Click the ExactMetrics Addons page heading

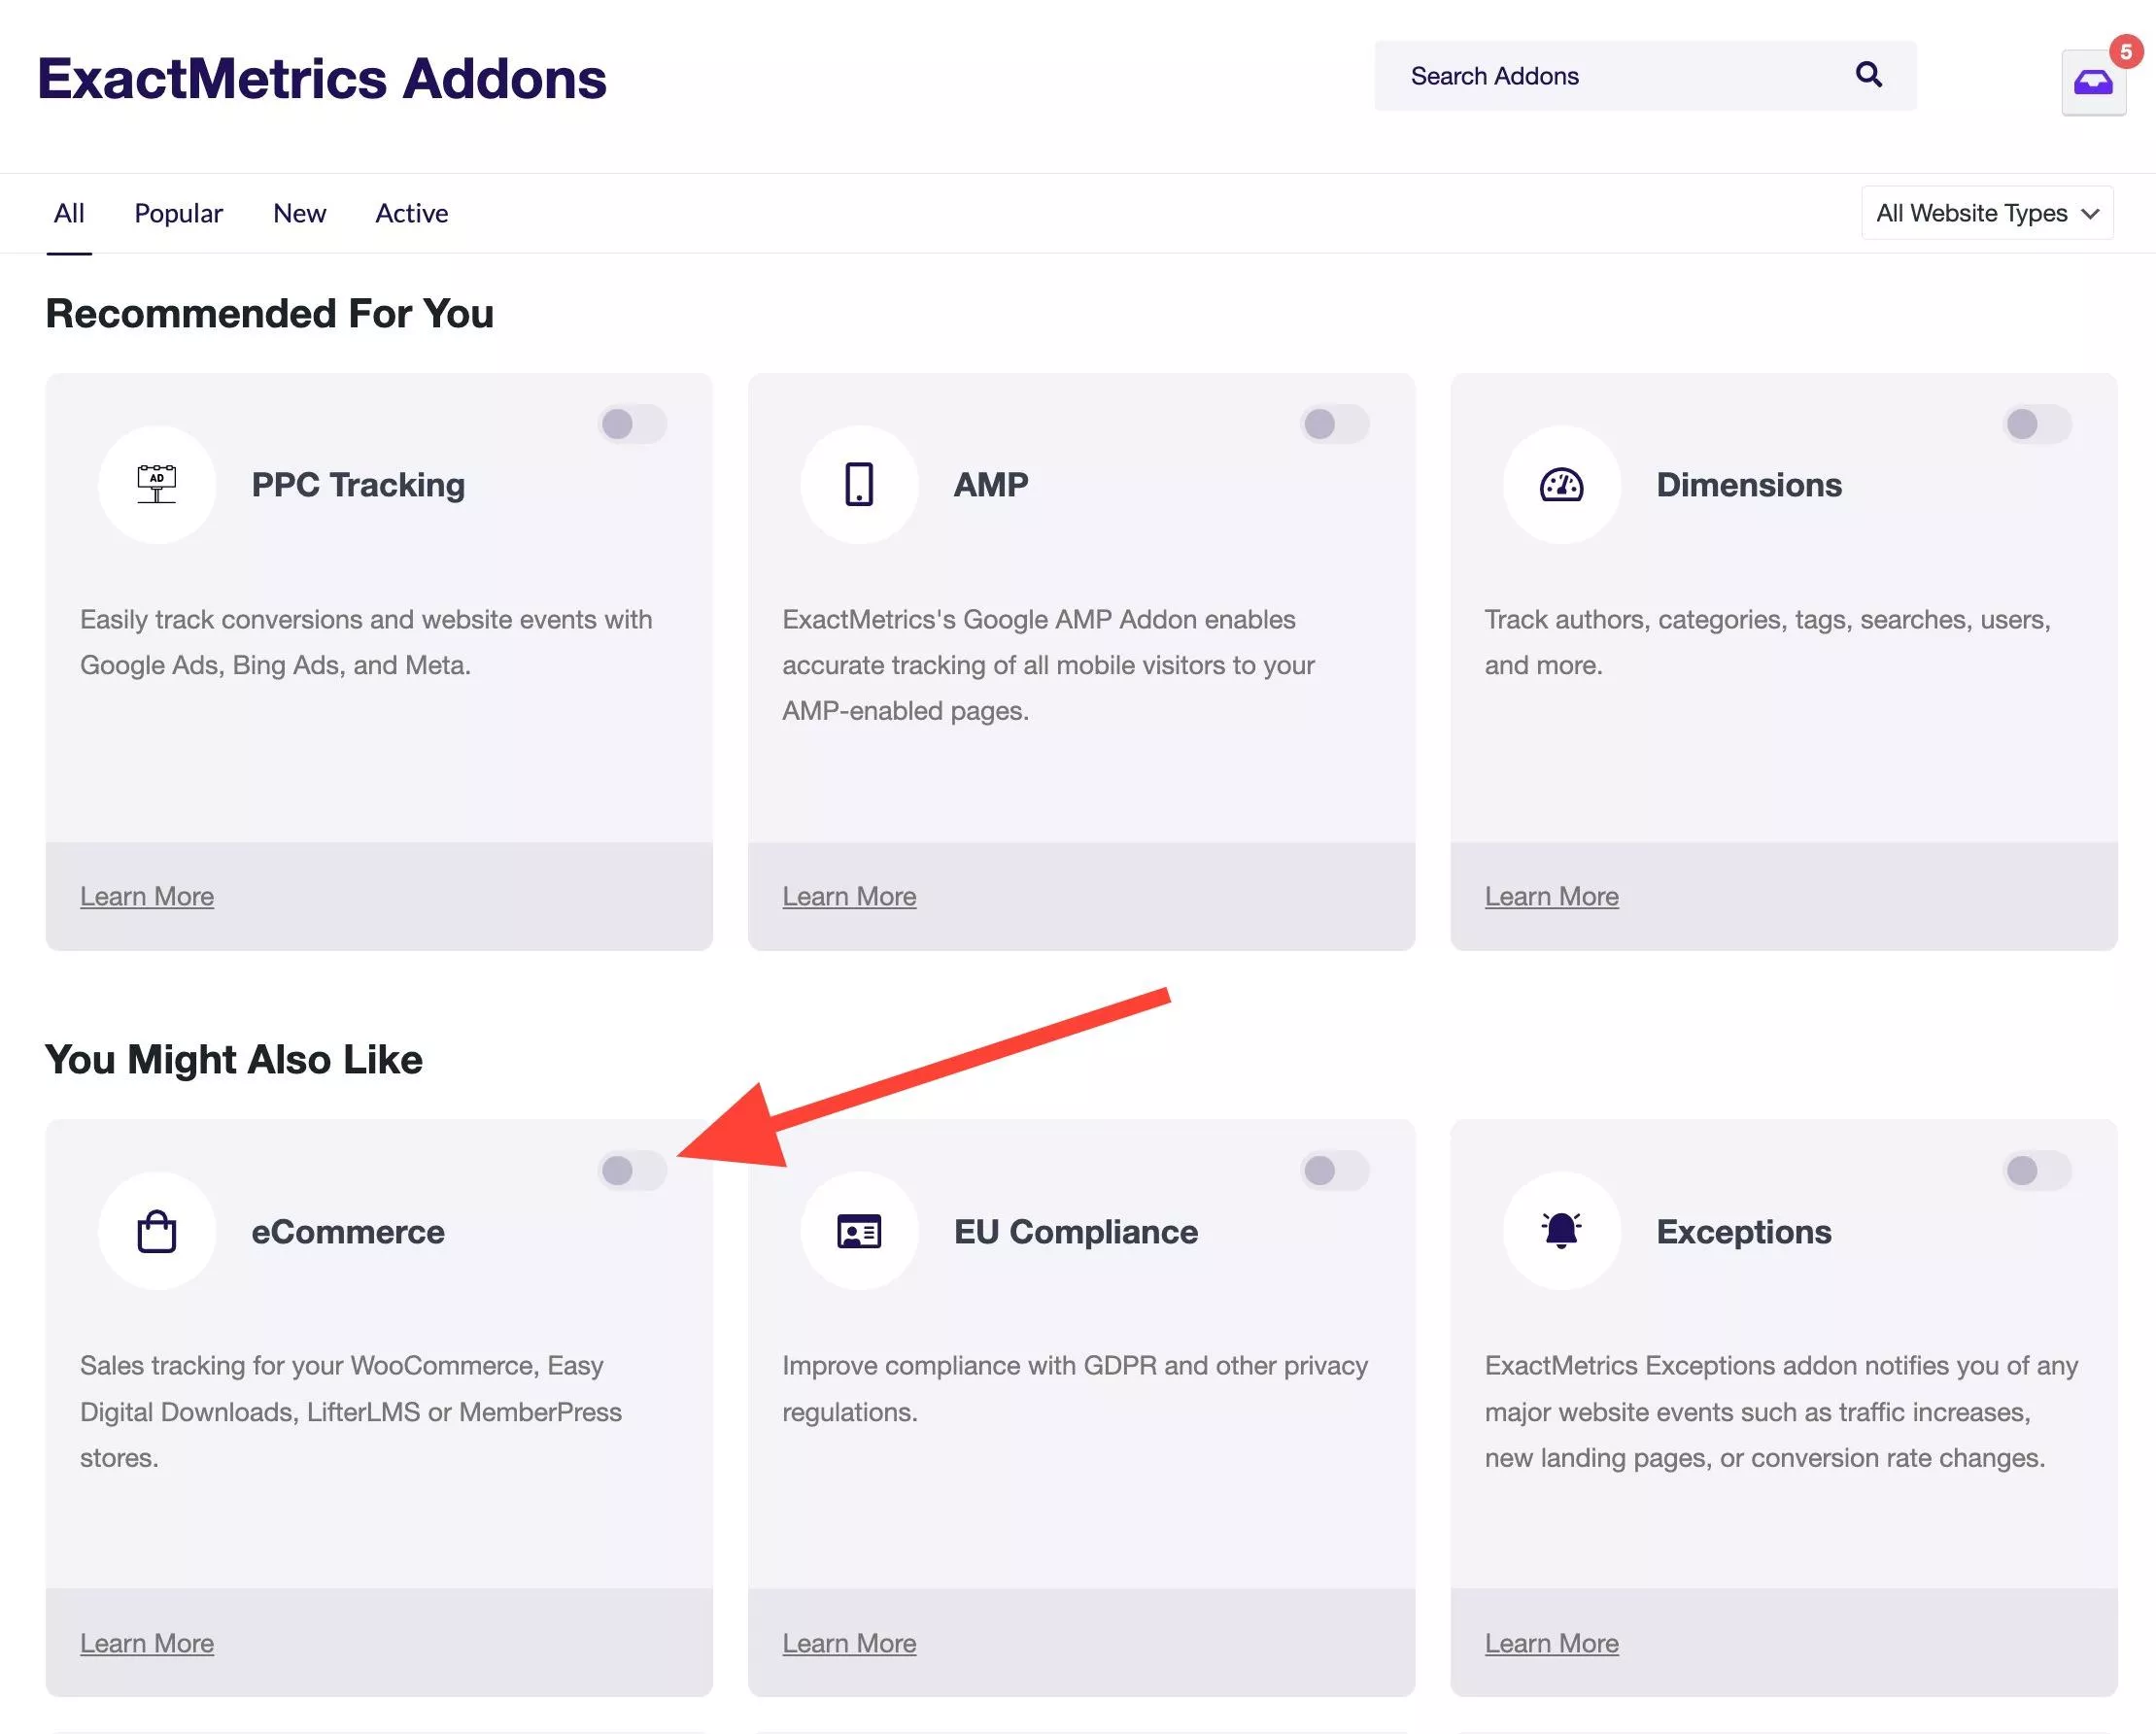(x=322, y=79)
